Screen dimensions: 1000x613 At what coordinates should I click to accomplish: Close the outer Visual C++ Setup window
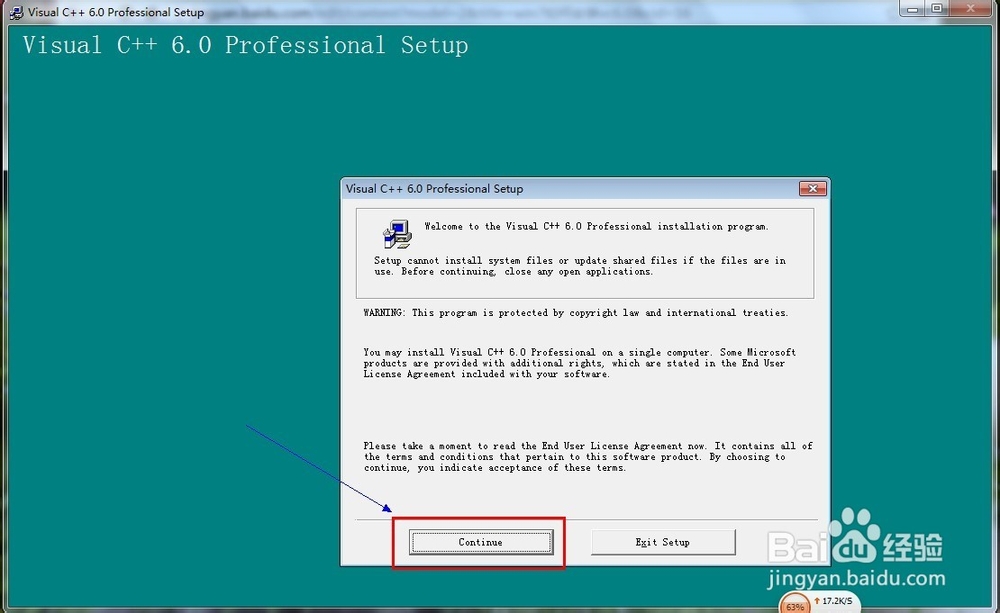[970, 8]
